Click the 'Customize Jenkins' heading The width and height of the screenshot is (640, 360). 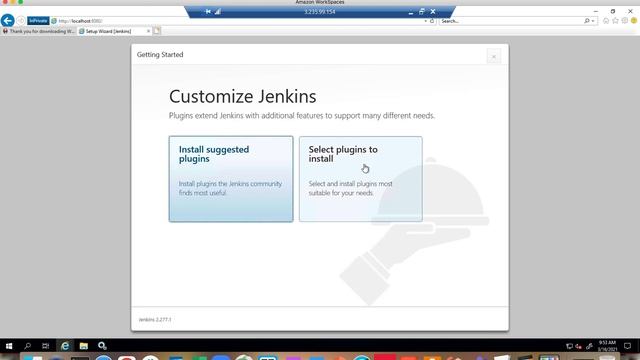point(242,97)
